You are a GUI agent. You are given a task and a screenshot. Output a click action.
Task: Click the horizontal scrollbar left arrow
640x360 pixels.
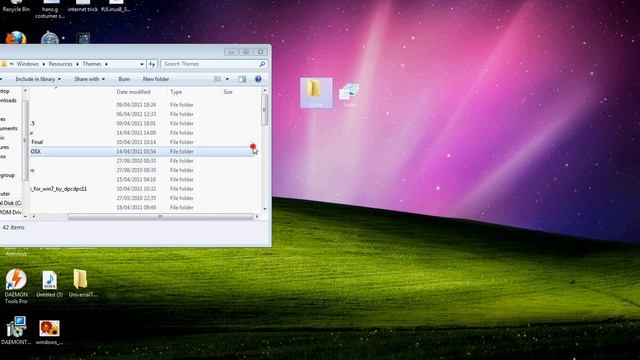coord(34,217)
